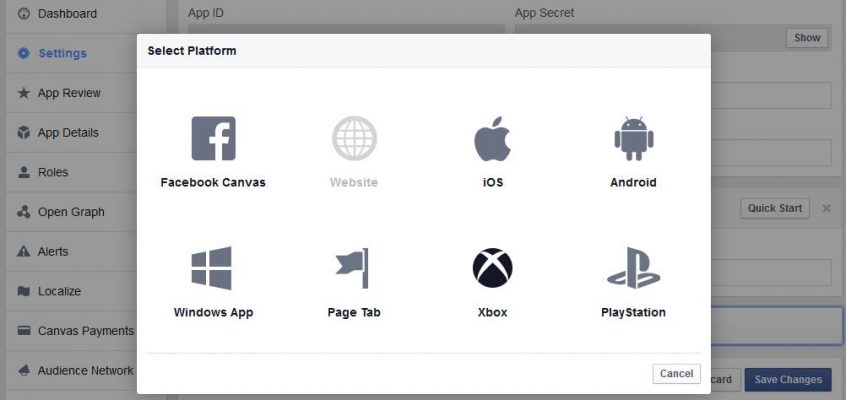This screenshot has width=846, height=400.
Task: Click the Facebook Canvas label
Action: point(213,182)
